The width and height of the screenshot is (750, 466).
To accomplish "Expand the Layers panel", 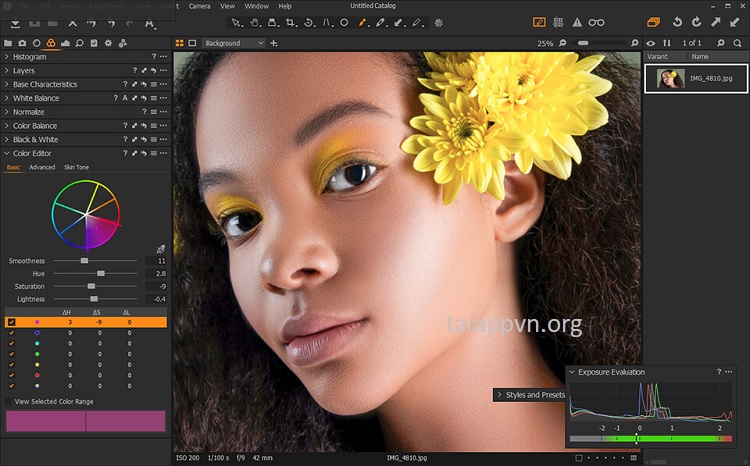I will click(7, 70).
